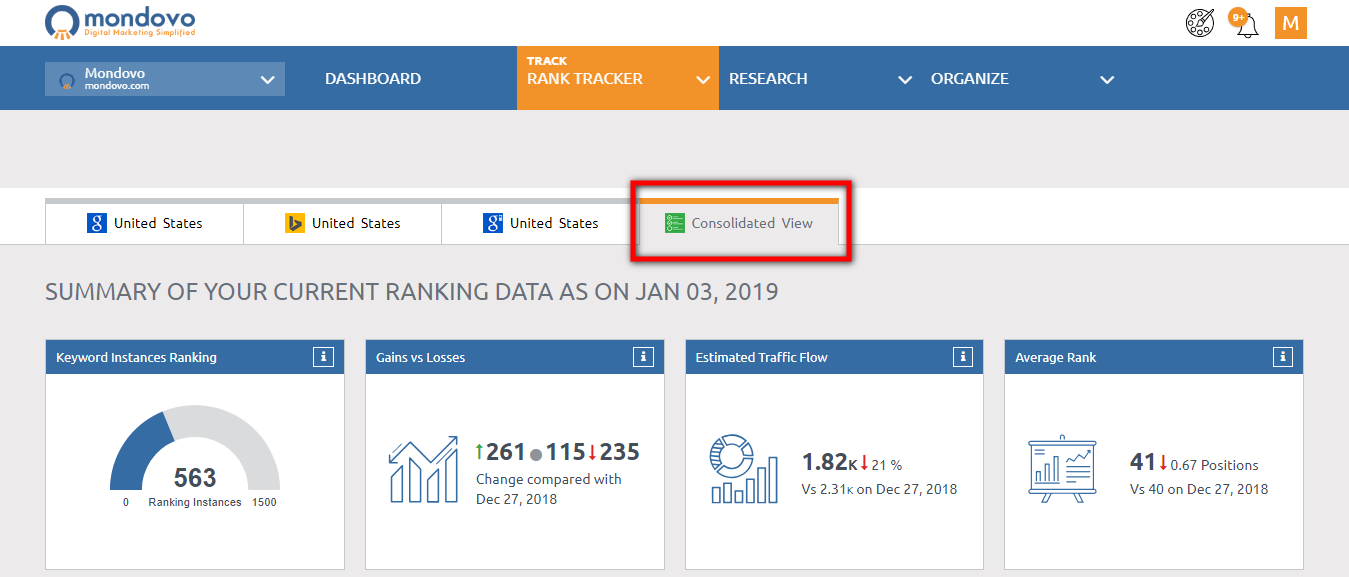Go to the Dashboard menu
This screenshot has width=1349, height=577.
373,79
